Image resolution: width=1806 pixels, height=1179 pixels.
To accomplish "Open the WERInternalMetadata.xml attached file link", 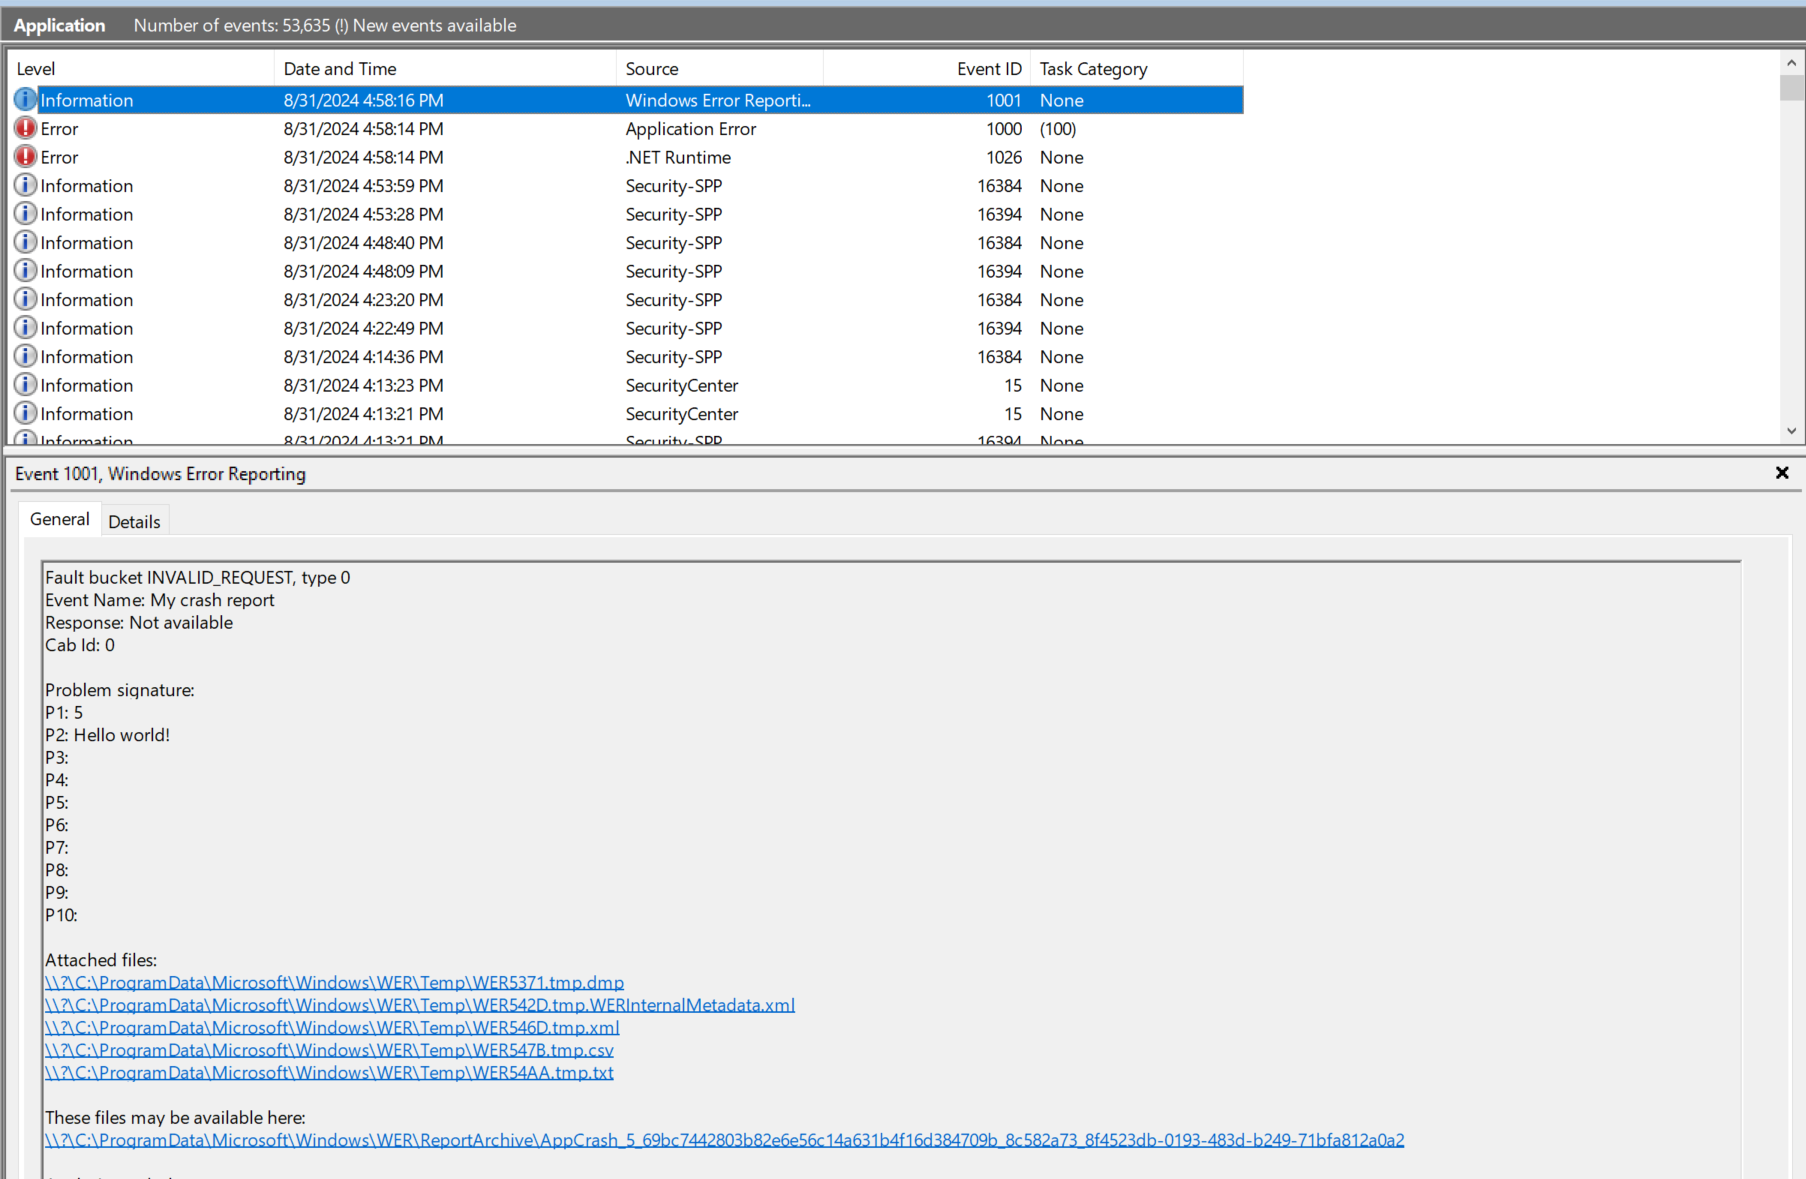I will pos(419,1005).
